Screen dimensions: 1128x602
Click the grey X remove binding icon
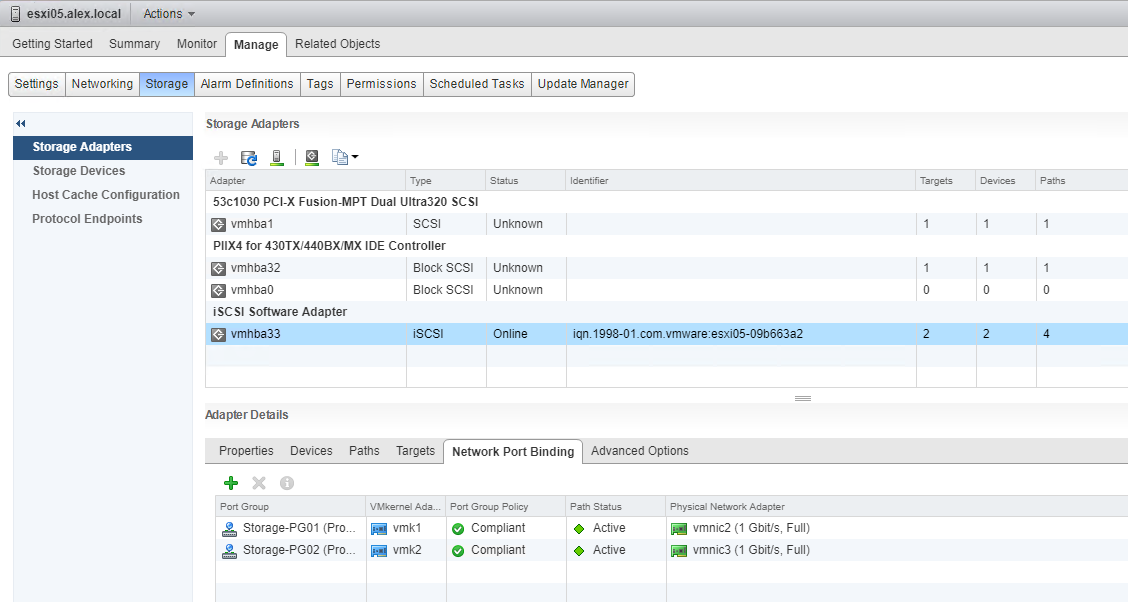tap(259, 483)
